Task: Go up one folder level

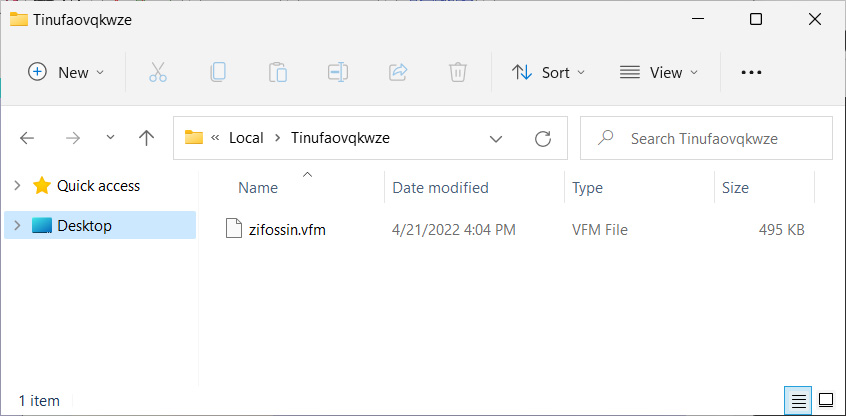Action: [x=147, y=138]
